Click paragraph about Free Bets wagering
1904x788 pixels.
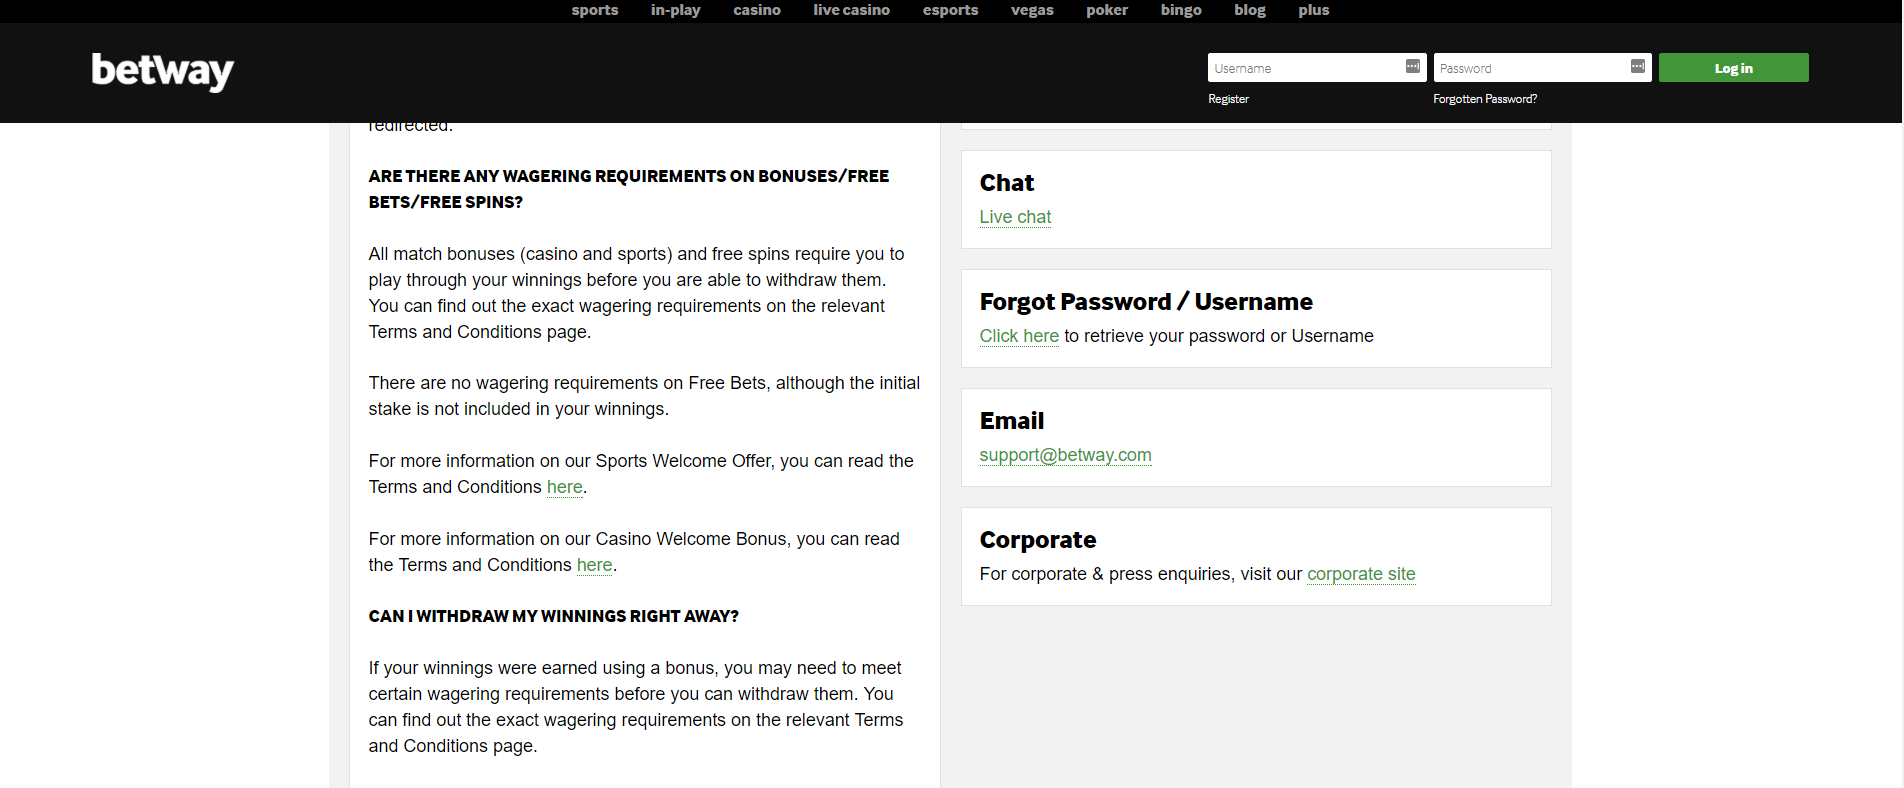pyautogui.click(x=644, y=396)
